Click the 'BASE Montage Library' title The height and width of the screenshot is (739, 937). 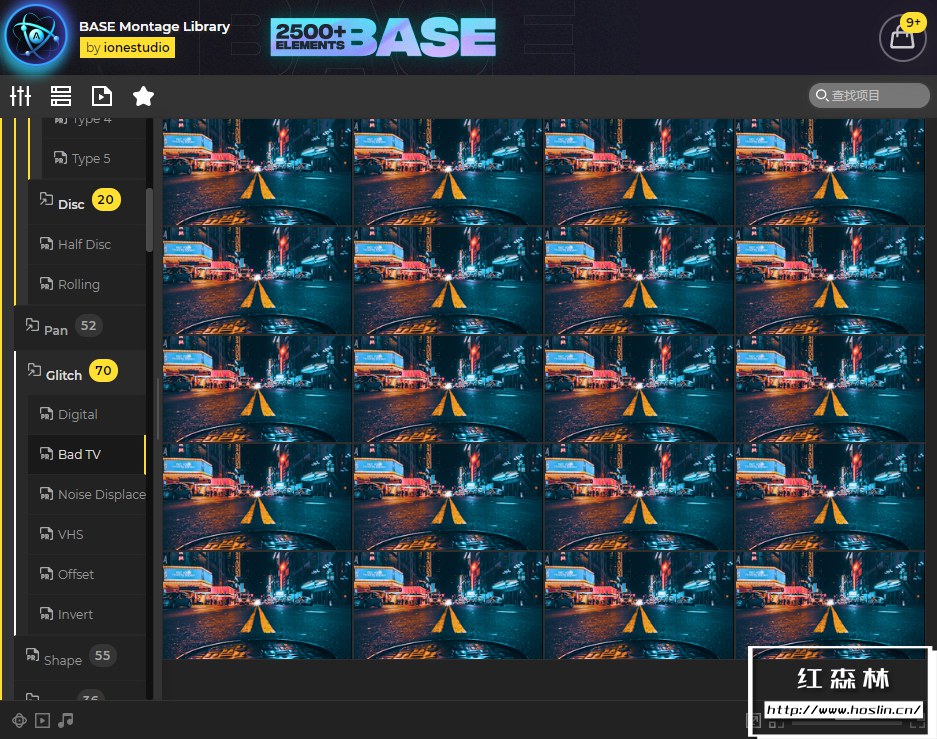(x=154, y=26)
